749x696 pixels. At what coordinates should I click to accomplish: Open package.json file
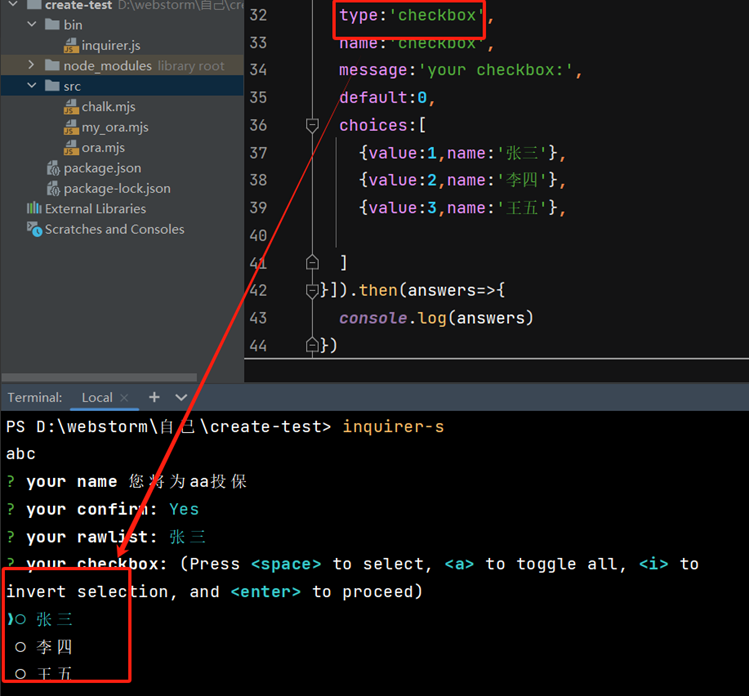click(102, 168)
